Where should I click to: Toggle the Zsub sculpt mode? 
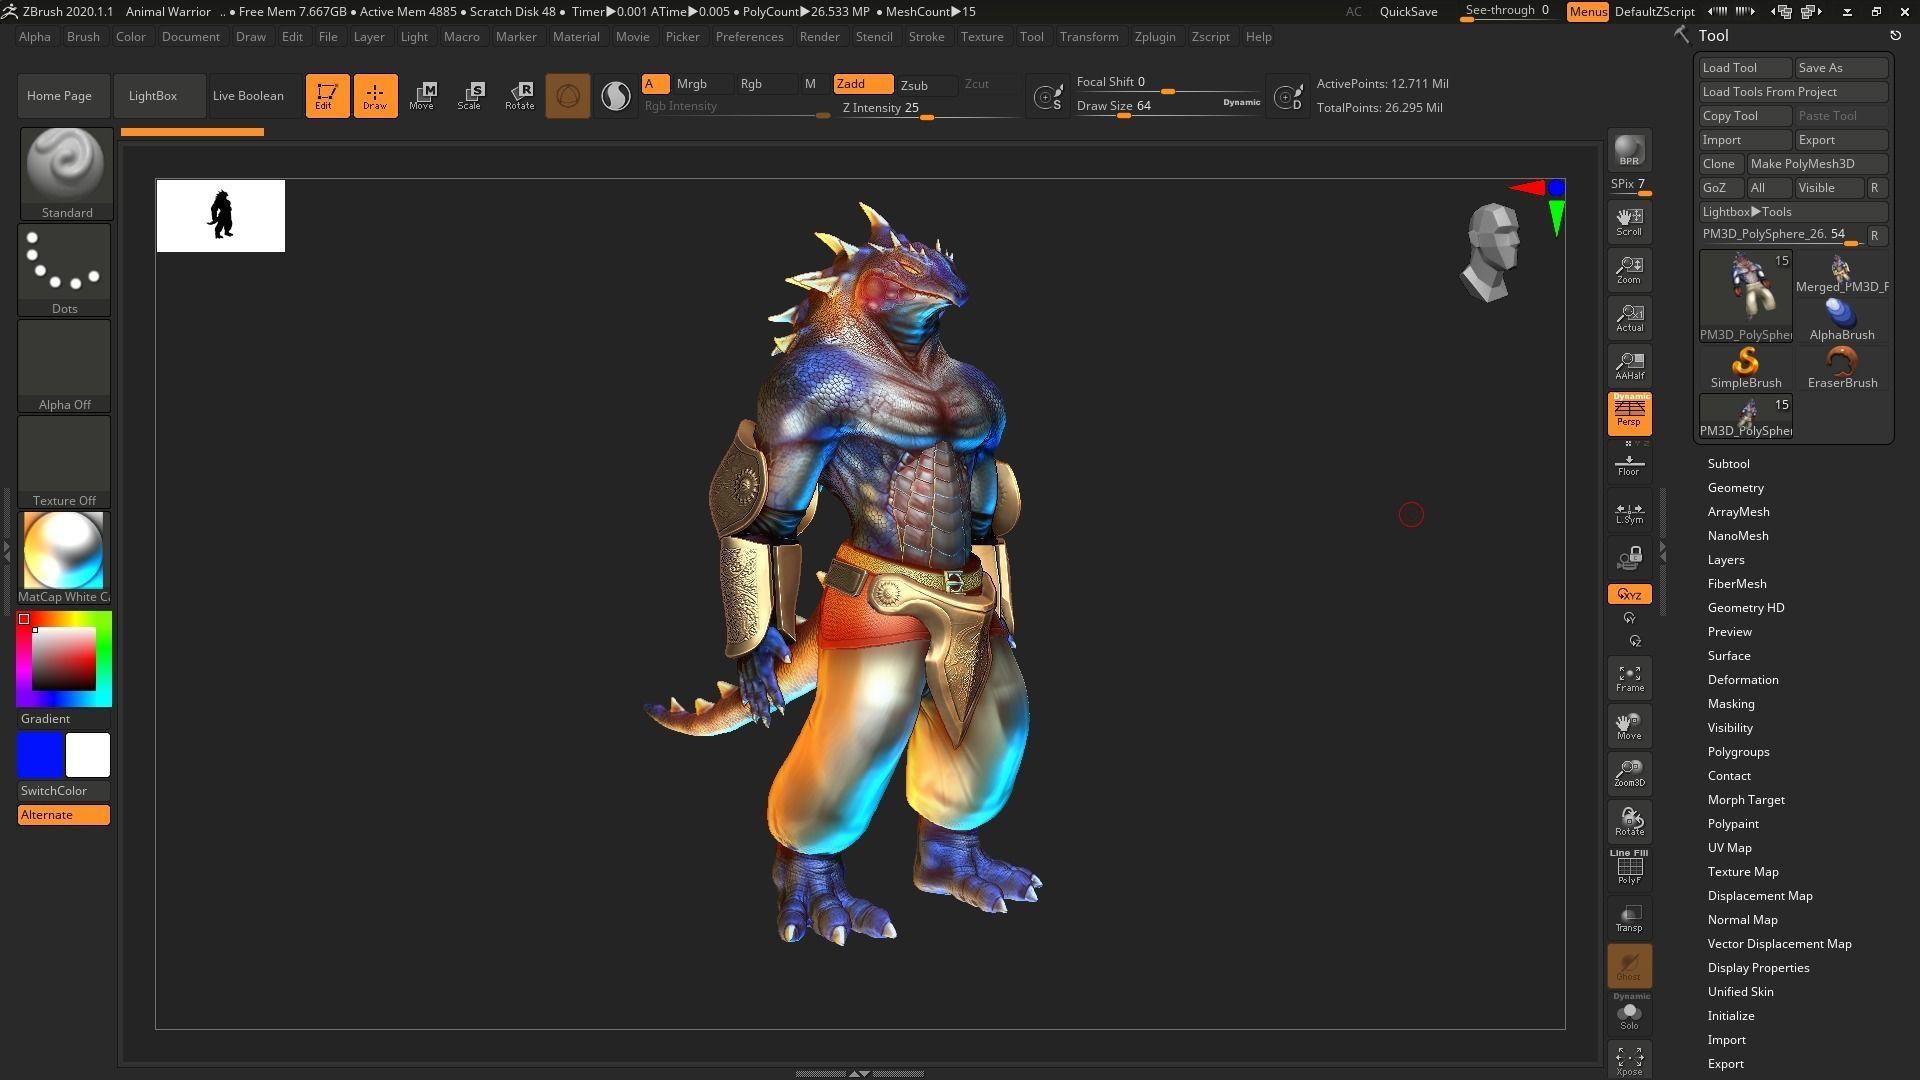(x=914, y=85)
